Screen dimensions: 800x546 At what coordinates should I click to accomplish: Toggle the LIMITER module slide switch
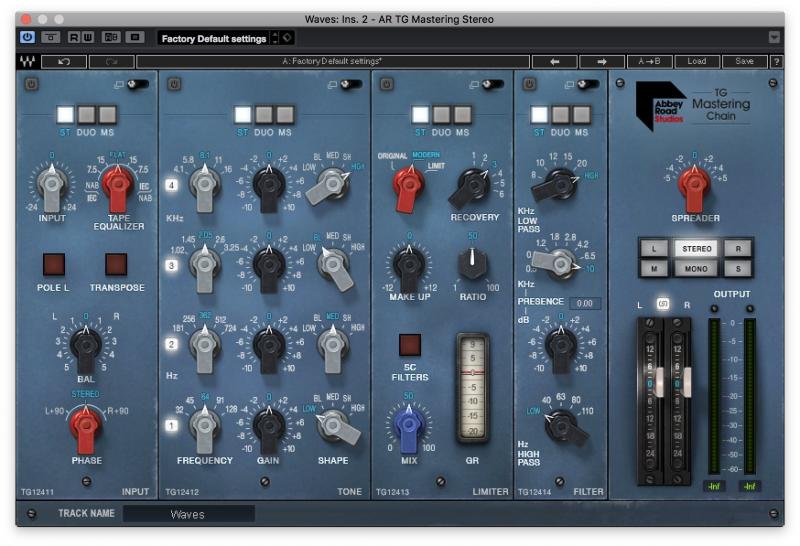coord(493,84)
